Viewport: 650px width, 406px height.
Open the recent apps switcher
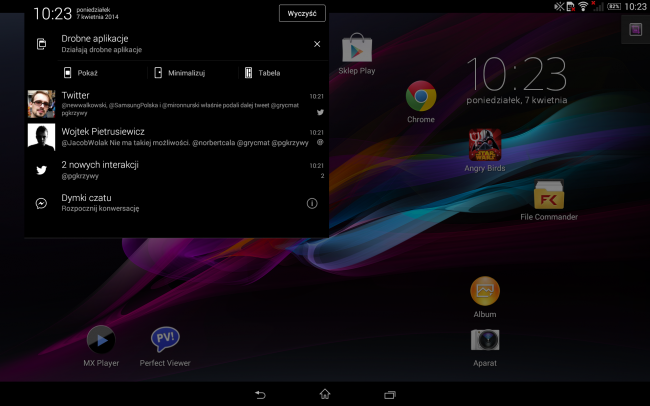coord(390,395)
